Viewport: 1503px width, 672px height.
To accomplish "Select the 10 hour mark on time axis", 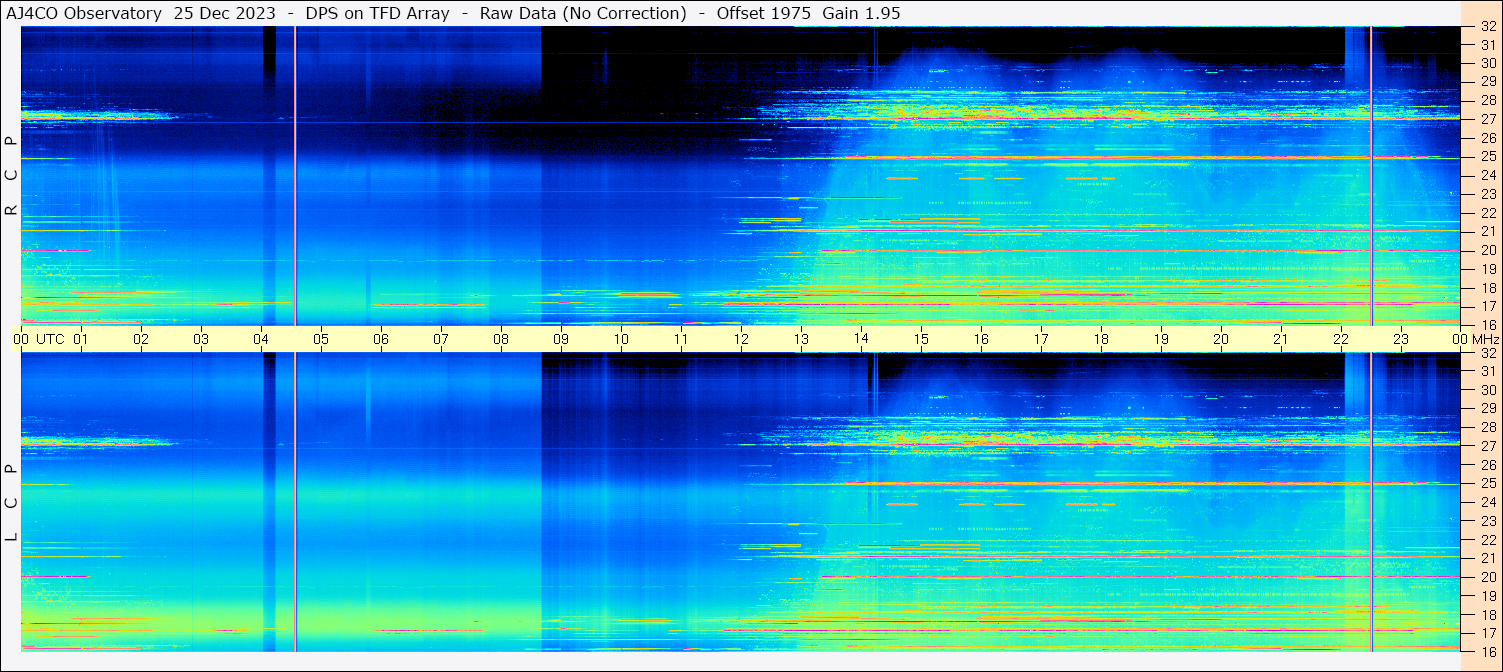I will point(621,339).
